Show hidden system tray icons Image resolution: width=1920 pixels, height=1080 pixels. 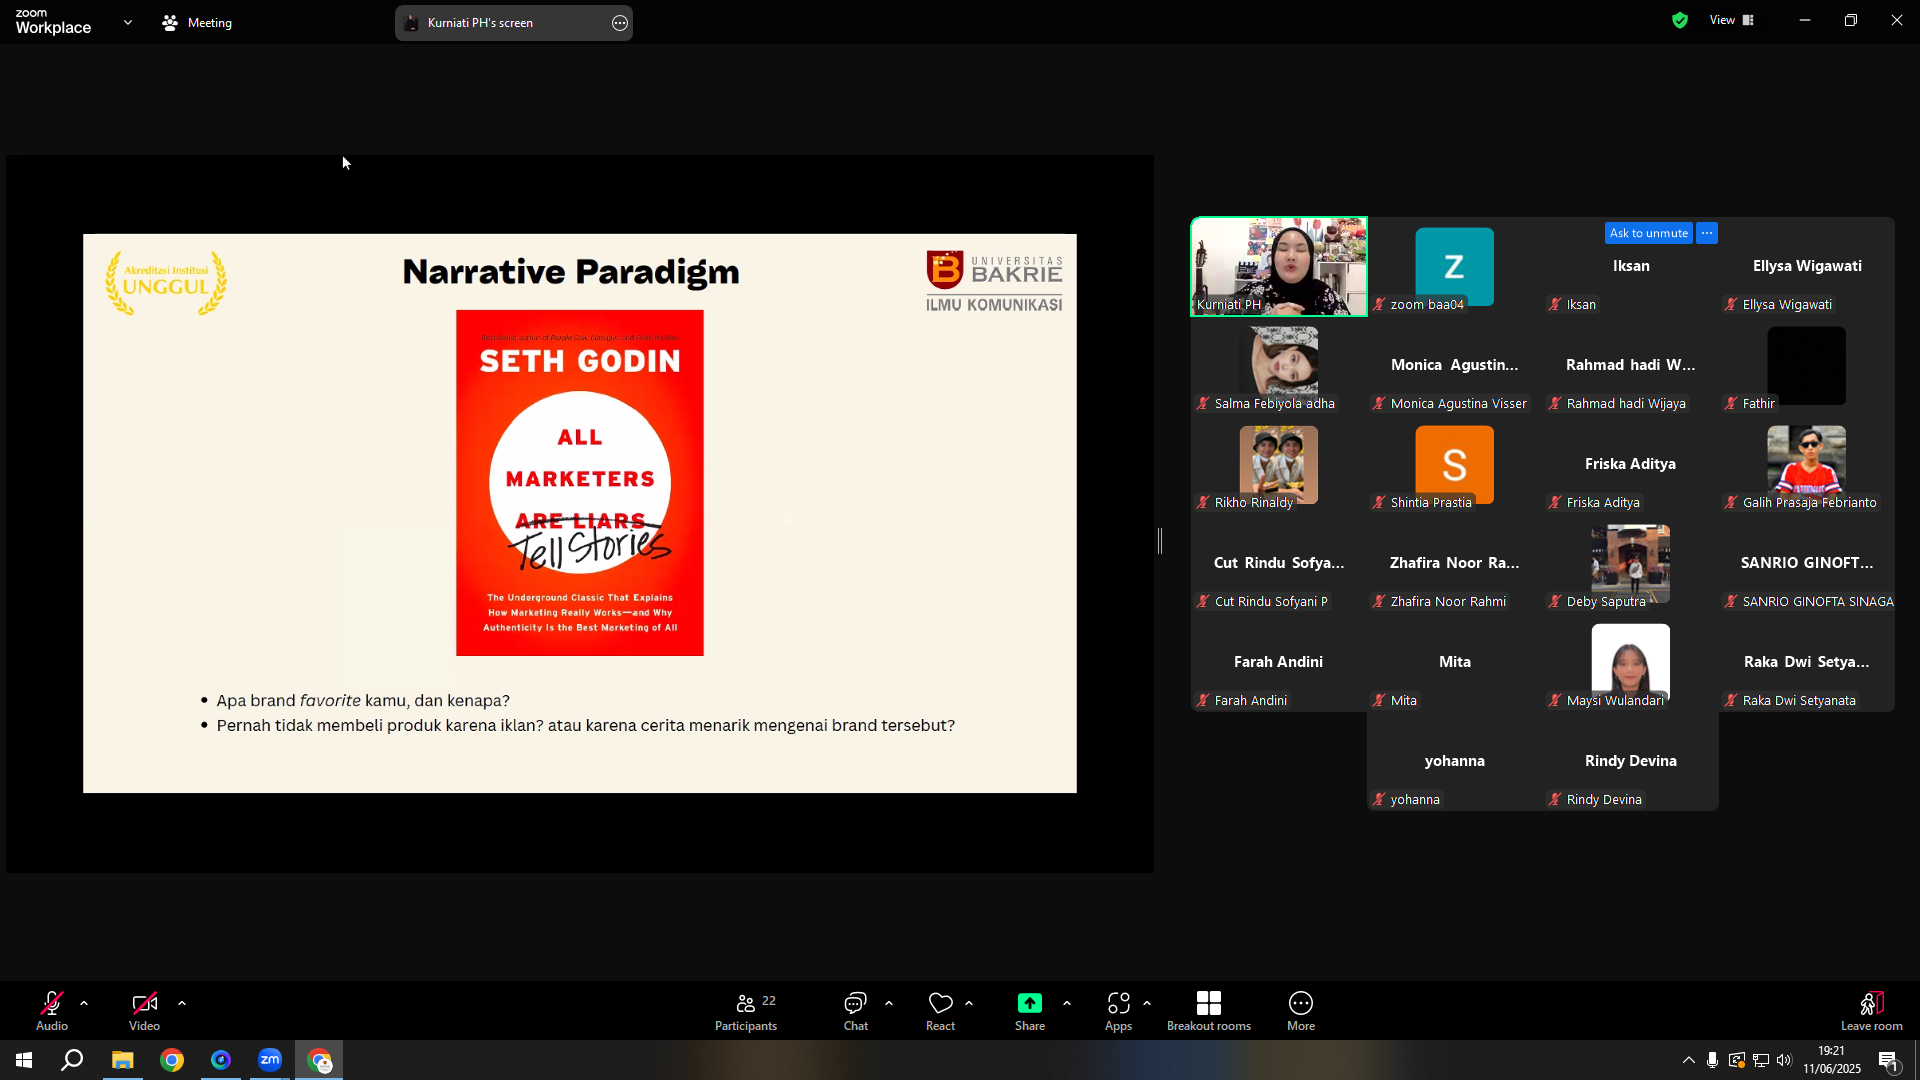(1689, 1060)
